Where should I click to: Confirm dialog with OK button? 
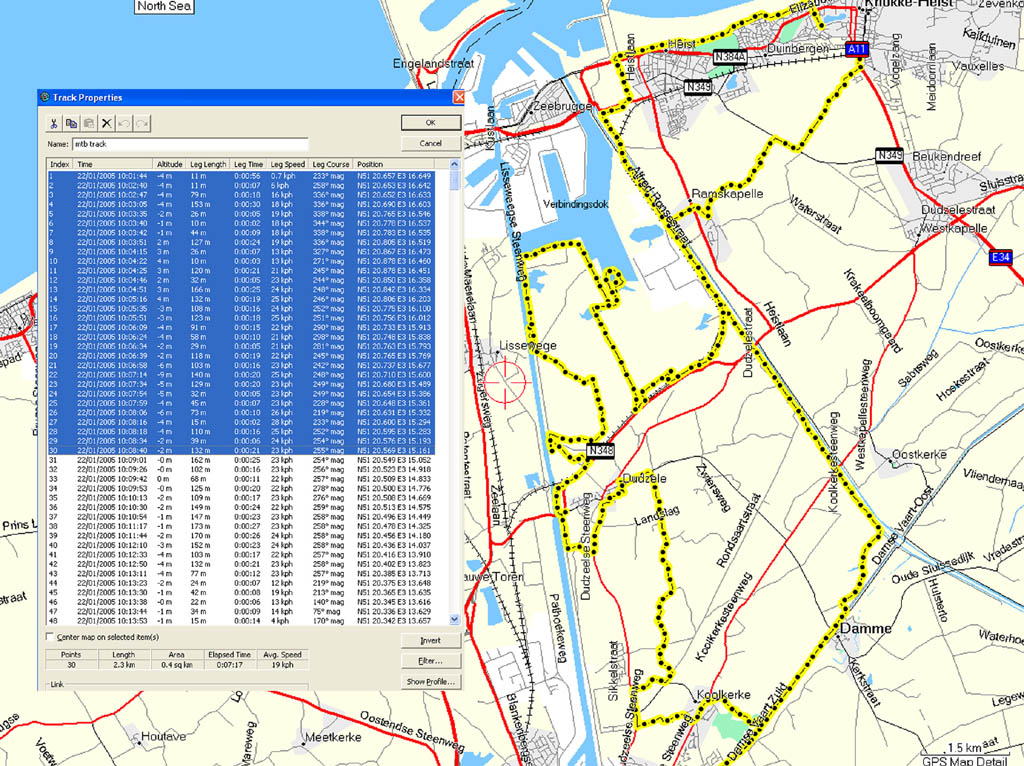(430, 123)
